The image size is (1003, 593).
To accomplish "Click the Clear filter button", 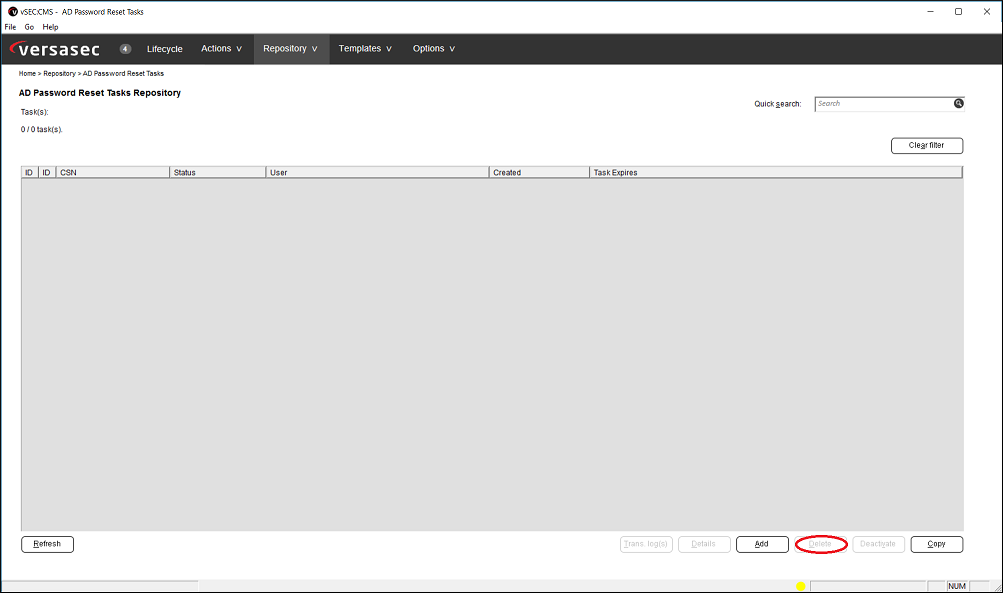I will (927, 146).
